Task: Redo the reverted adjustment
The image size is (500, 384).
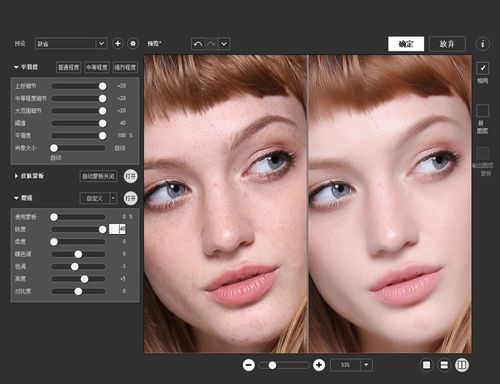Action: pos(211,44)
